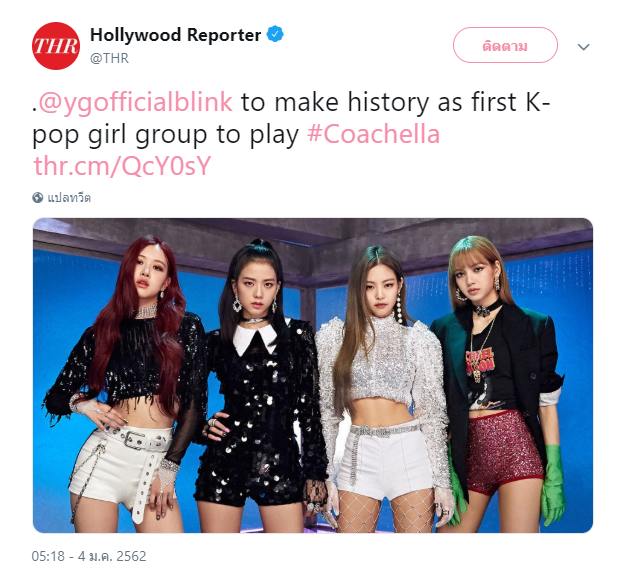The width and height of the screenshot is (621, 578).
Task: Open the tweet timestamp 05:18 - 4 ม.ค. 2562
Action: coord(89,556)
